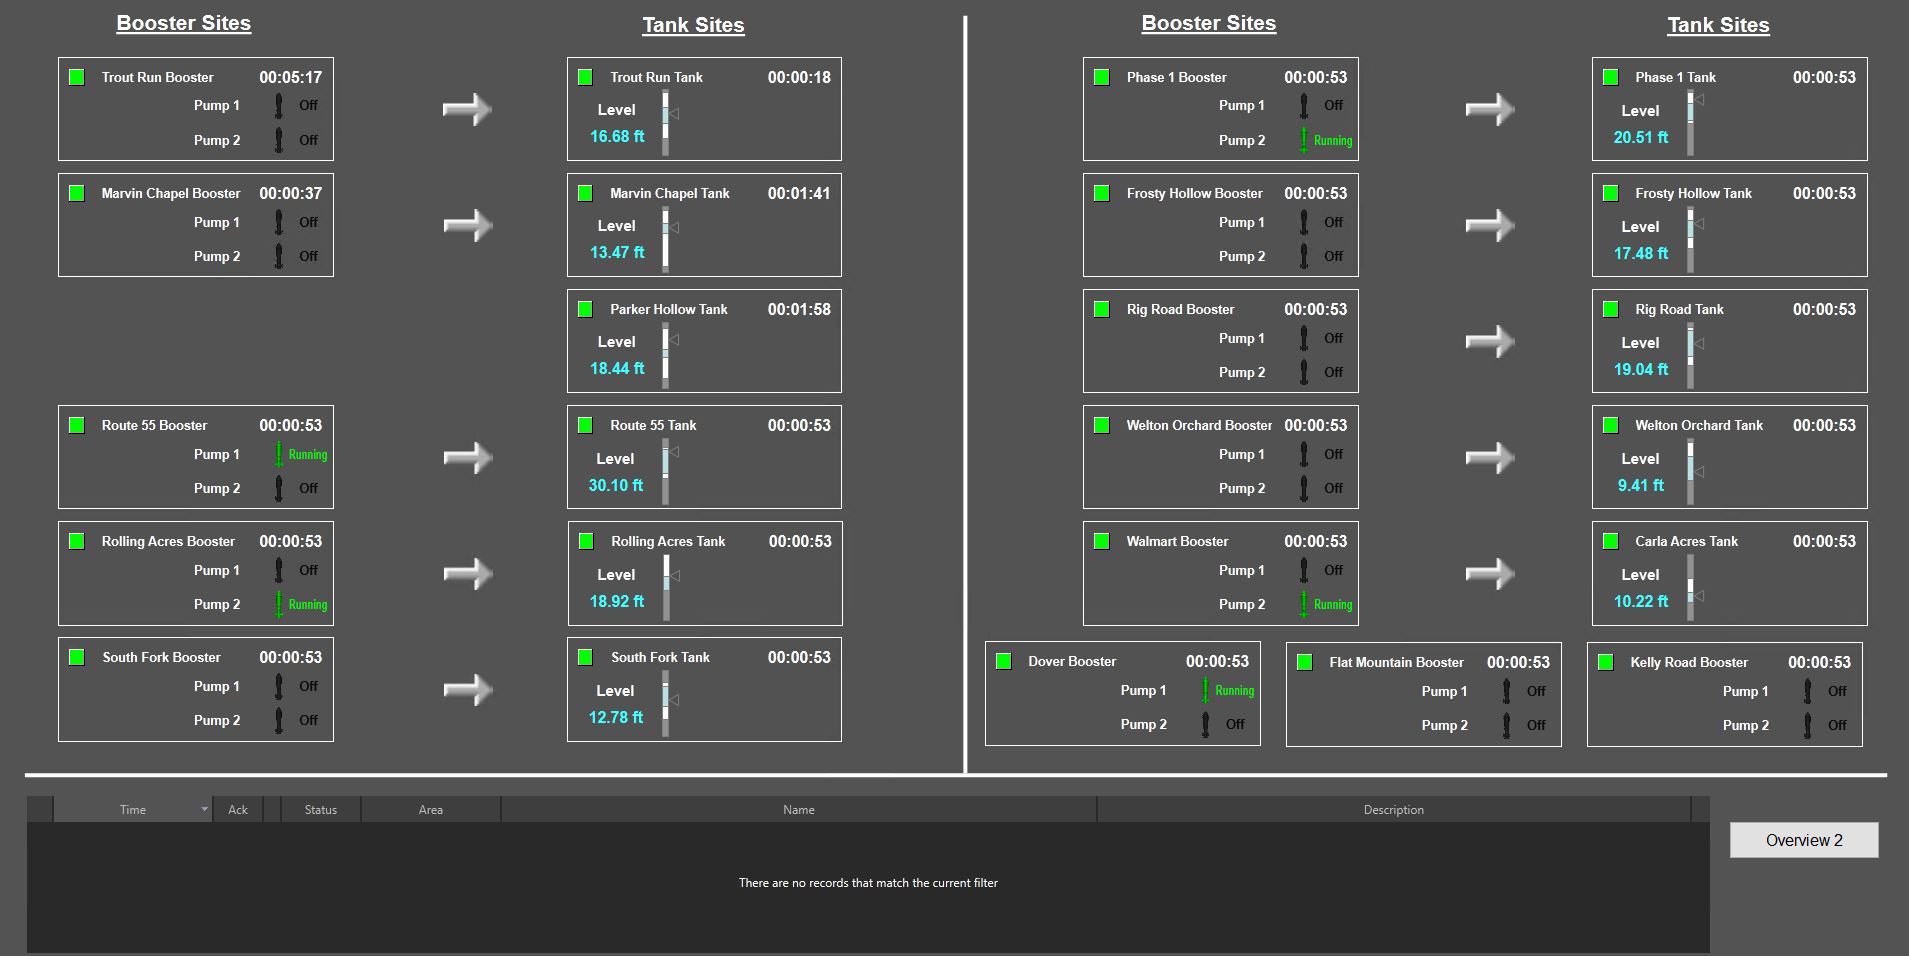Click the arrow icon linking South Fork Booster to its tank
The image size is (1909, 956).
pos(467,689)
